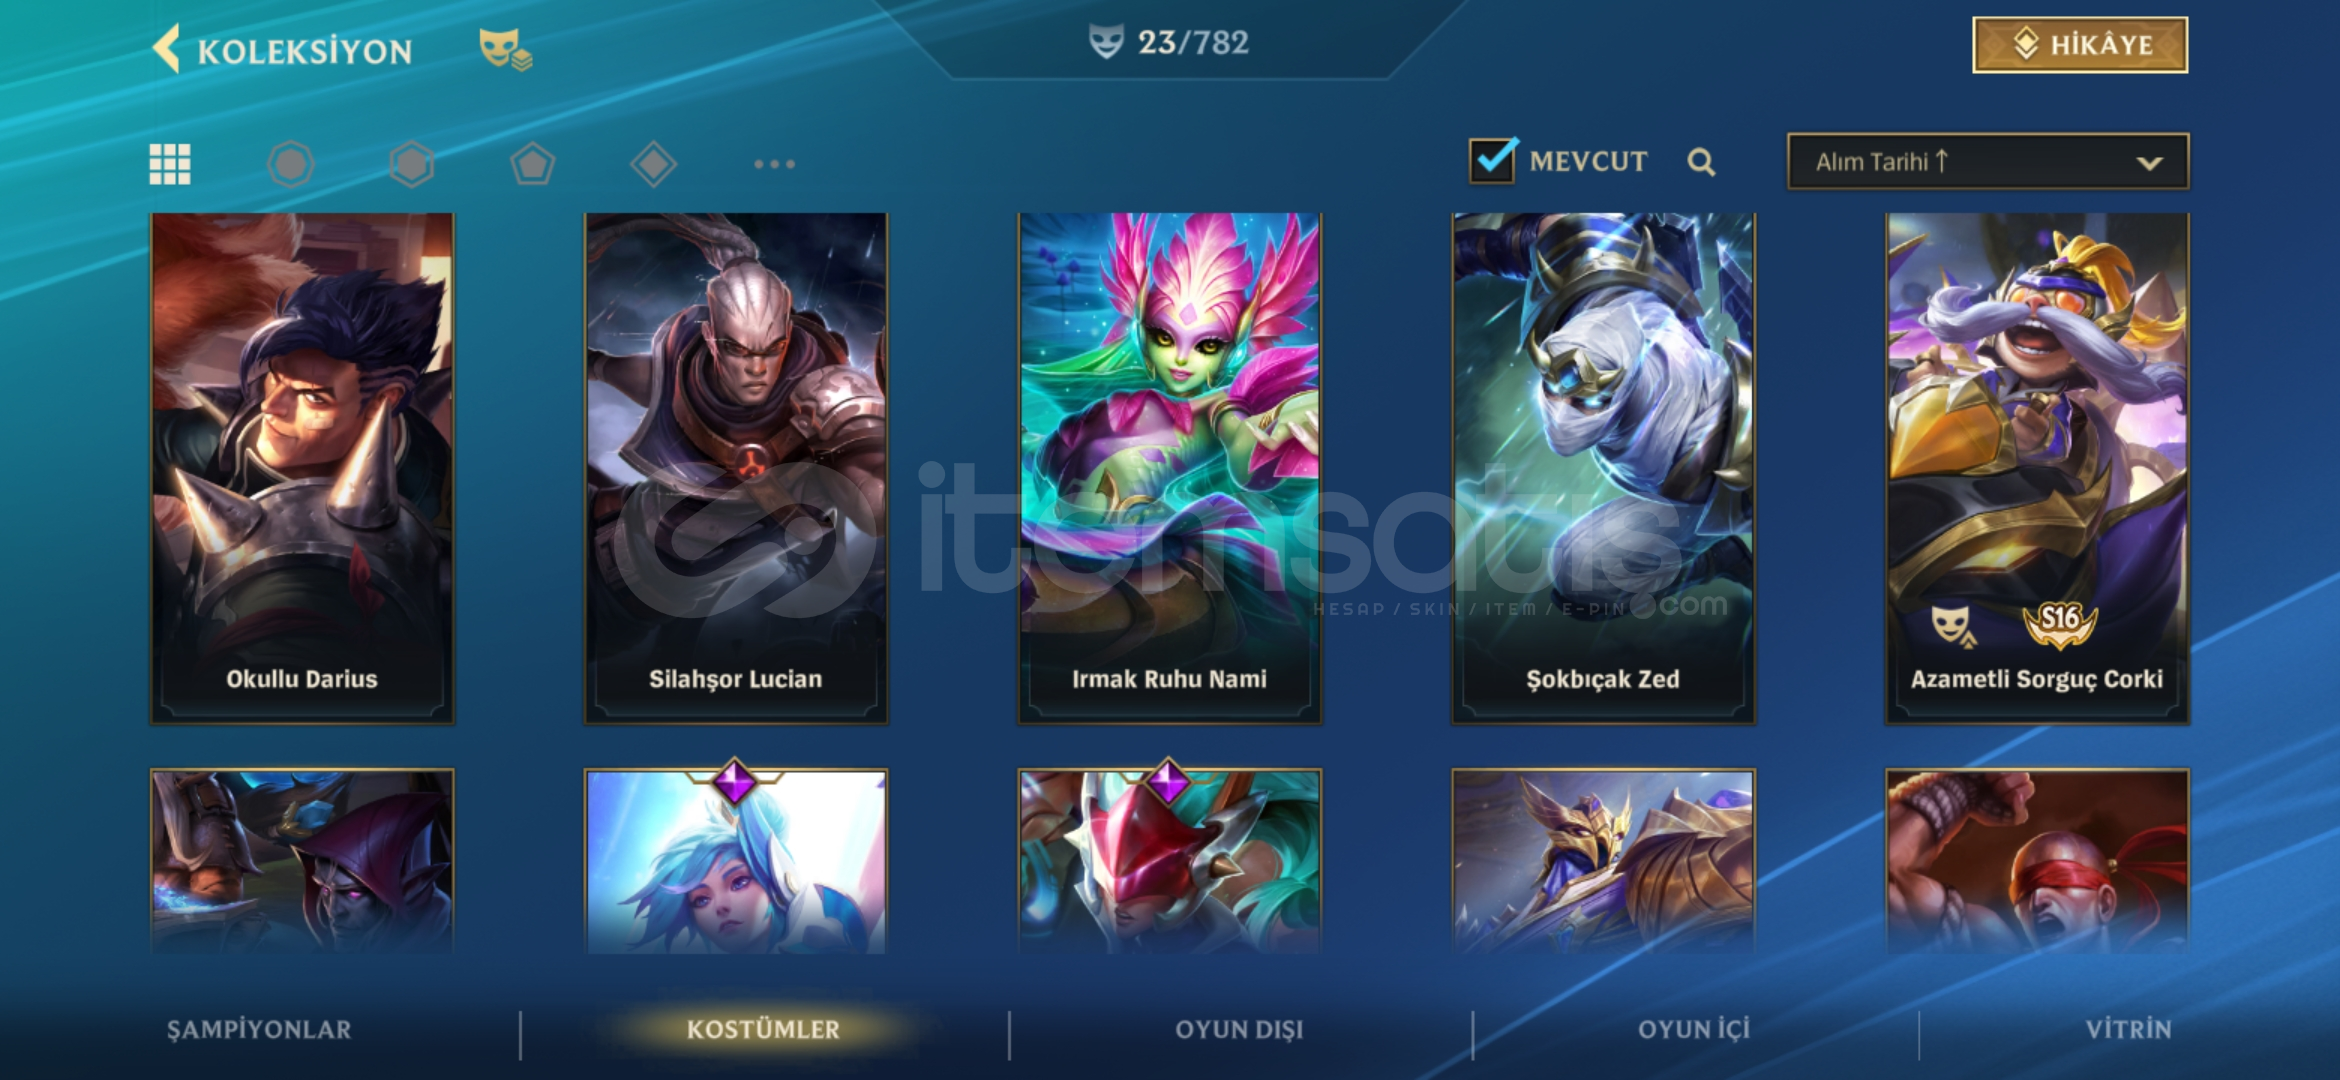2340x1080 pixels.
Task: Uncheck the Mevcut checkbox
Action: (1493, 160)
